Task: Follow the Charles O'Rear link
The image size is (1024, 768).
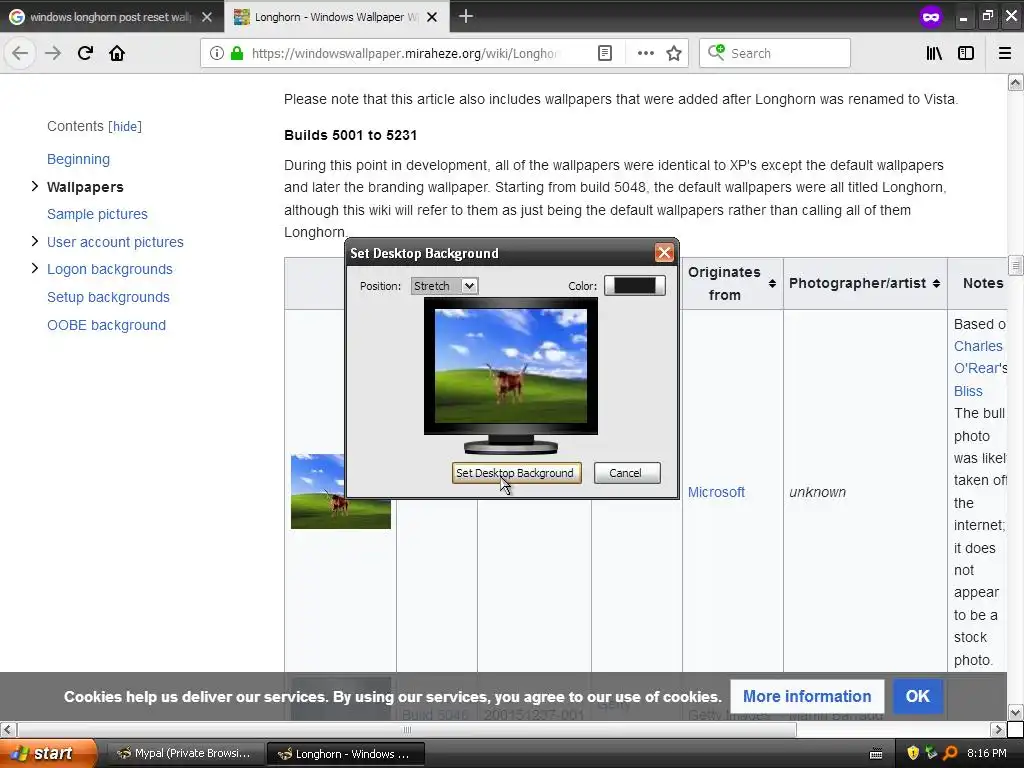Action: click(x=980, y=357)
